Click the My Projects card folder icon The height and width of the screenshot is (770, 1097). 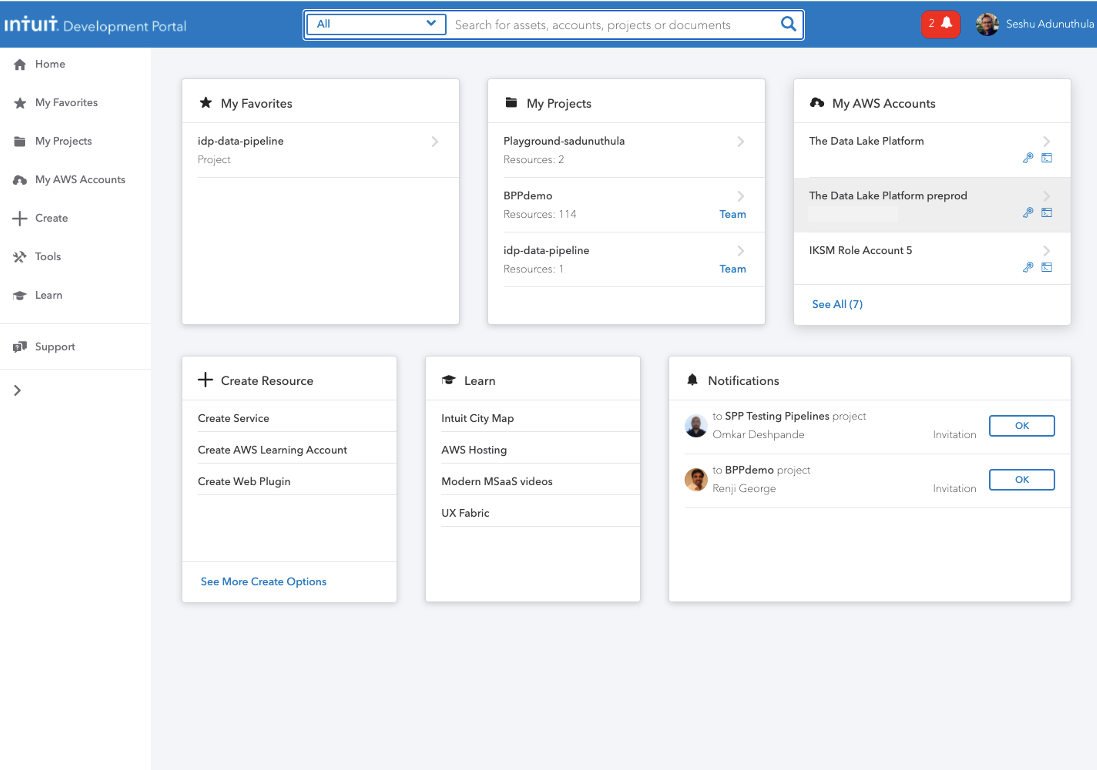(511, 103)
